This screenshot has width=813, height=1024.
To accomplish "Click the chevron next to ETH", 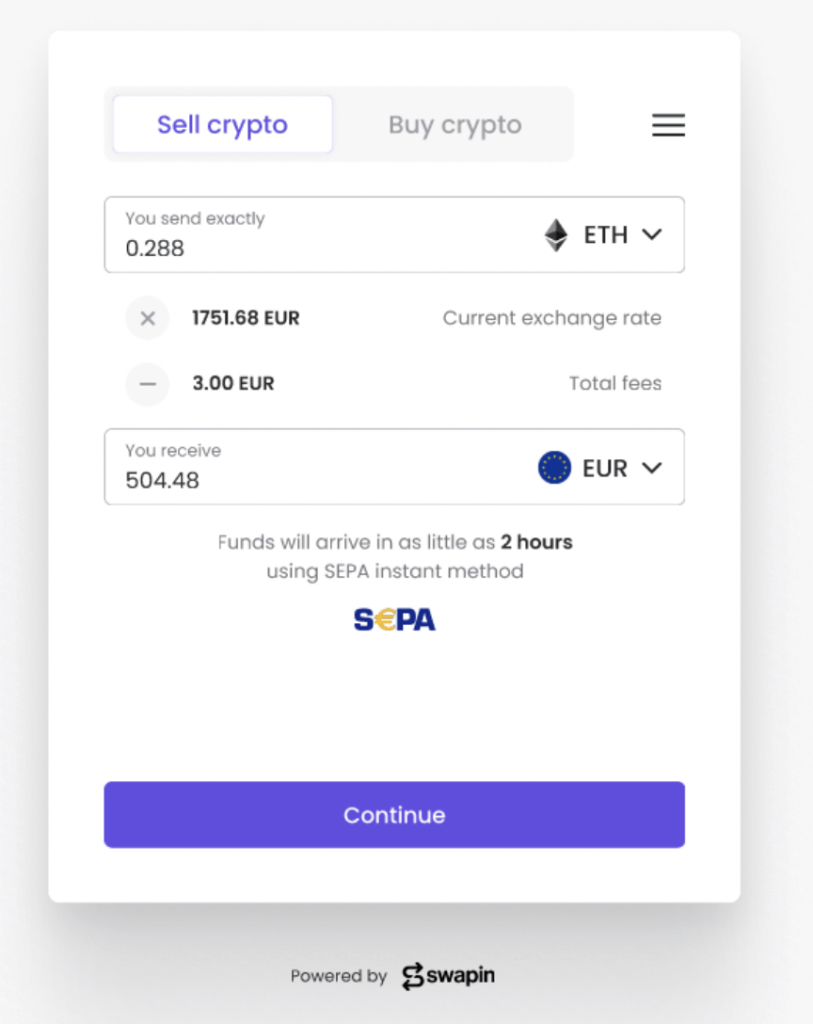I will coord(652,235).
